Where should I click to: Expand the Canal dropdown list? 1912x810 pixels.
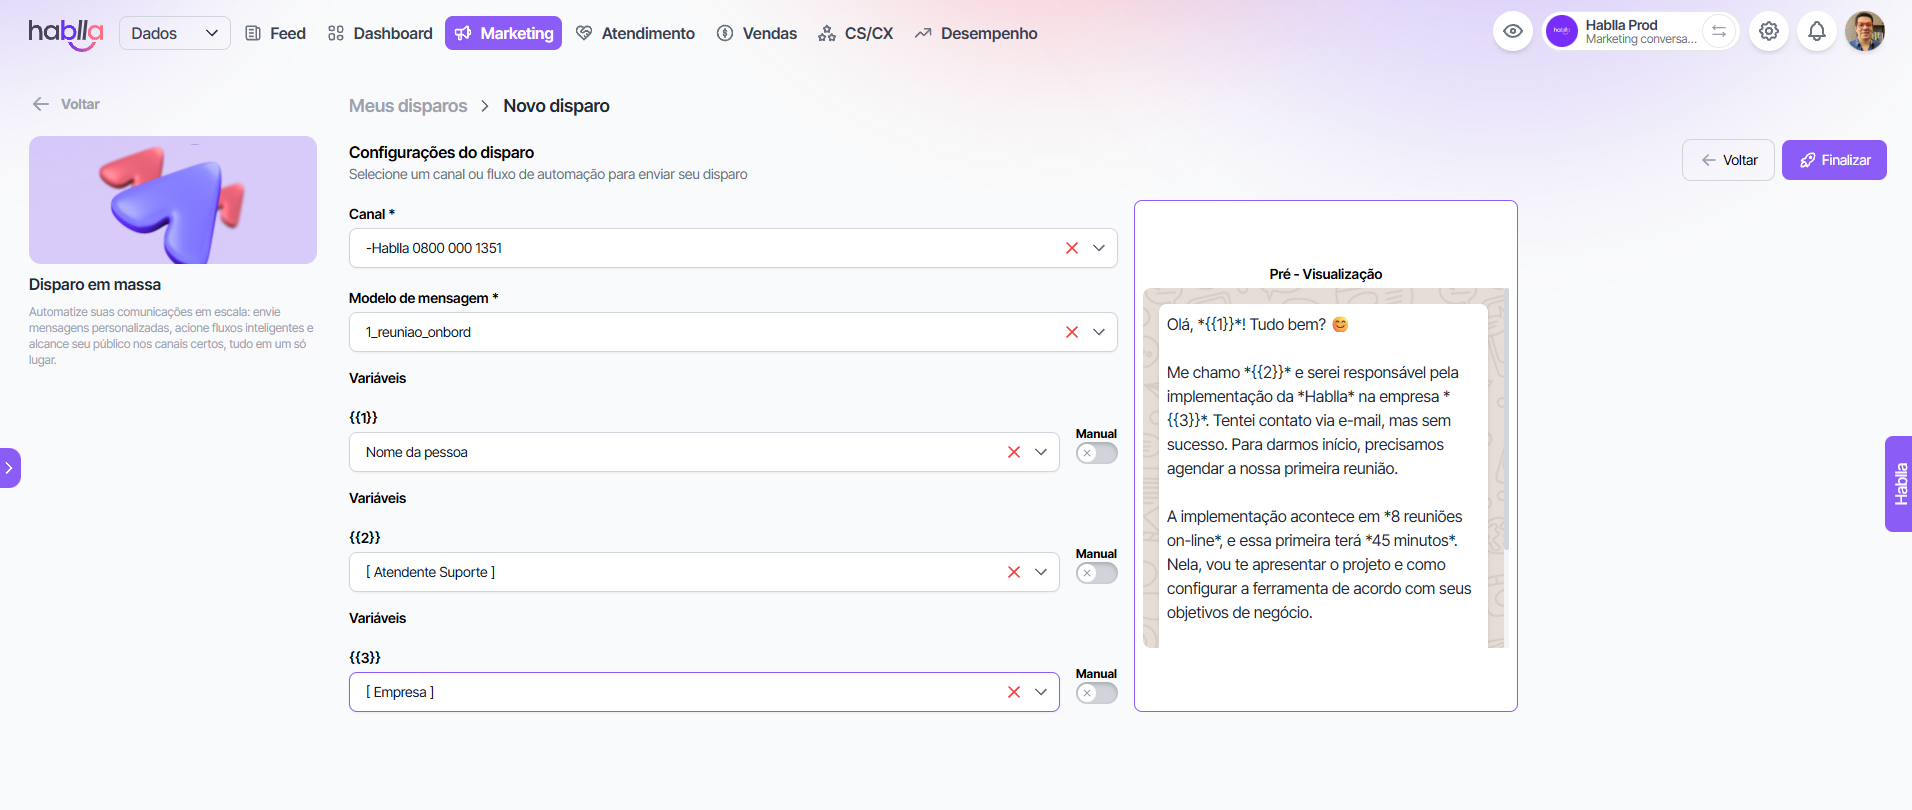1099,248
